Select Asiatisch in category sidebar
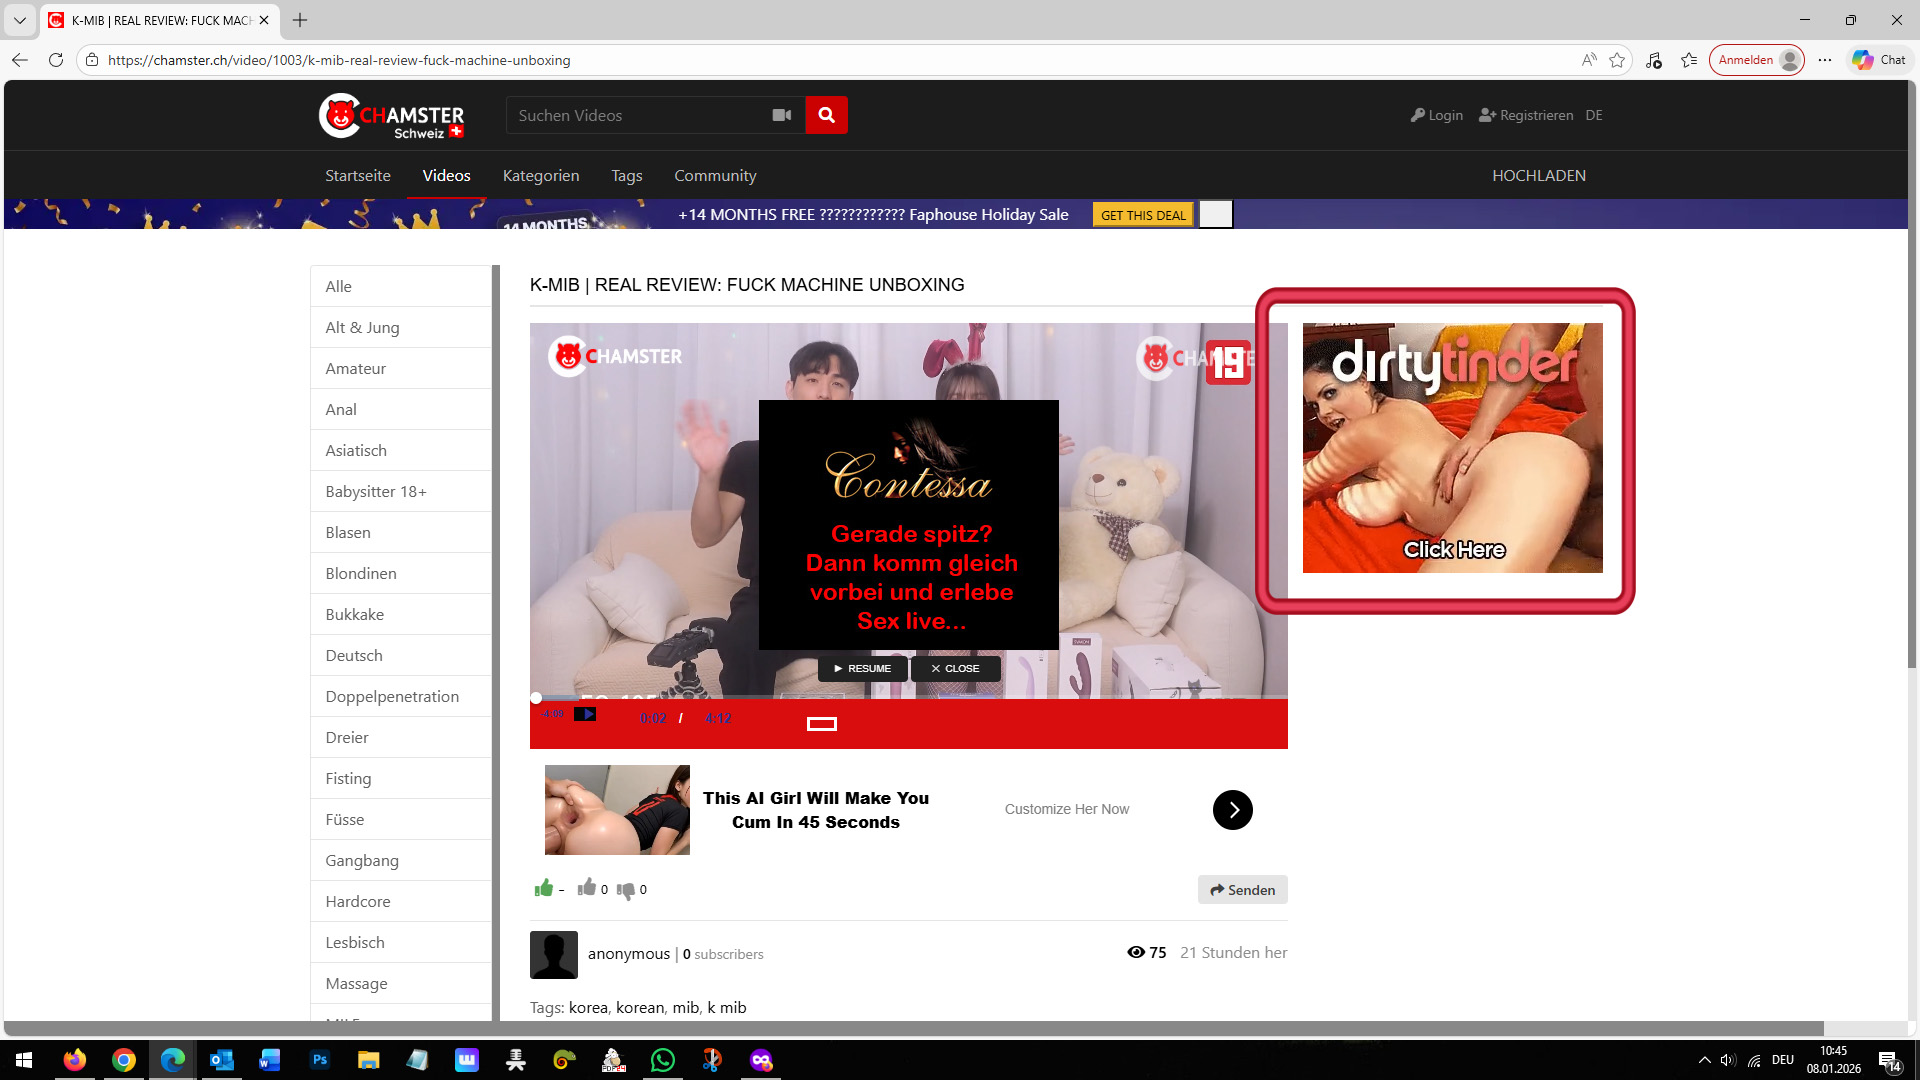This screenshot has height=1080, width=1920. coord(356,450)
